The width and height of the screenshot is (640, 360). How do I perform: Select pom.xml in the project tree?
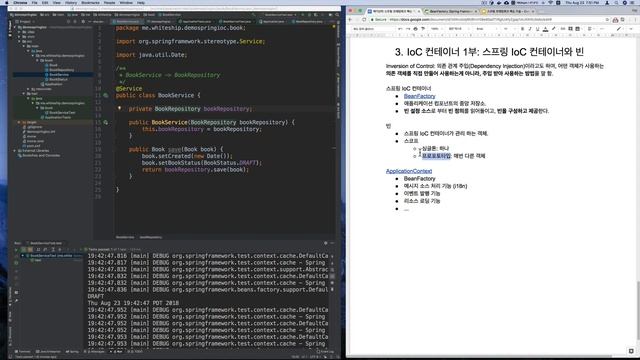(33, 146)
